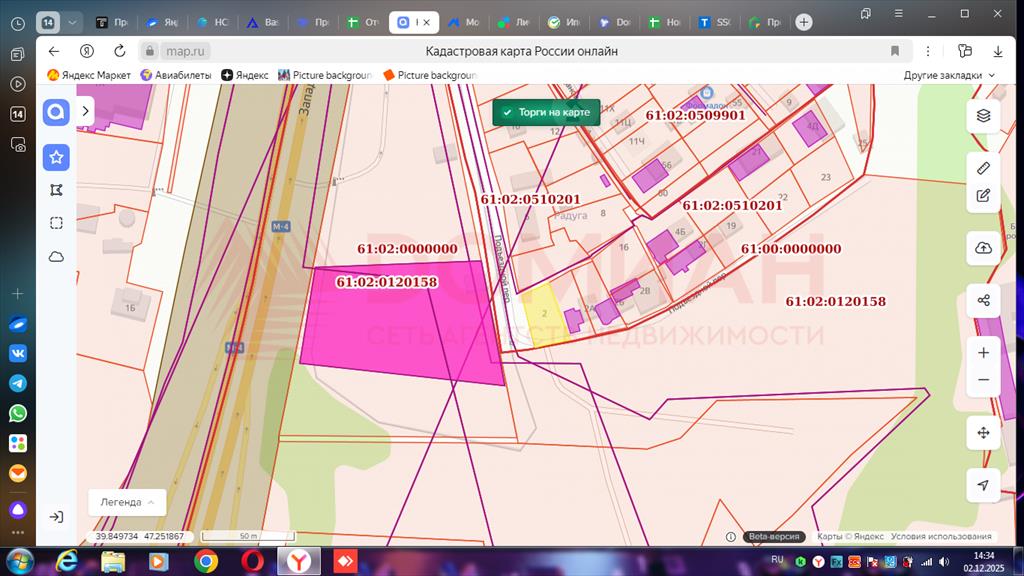Zoom out with the minus button
1024x576 pixels.
pos(983,380)
